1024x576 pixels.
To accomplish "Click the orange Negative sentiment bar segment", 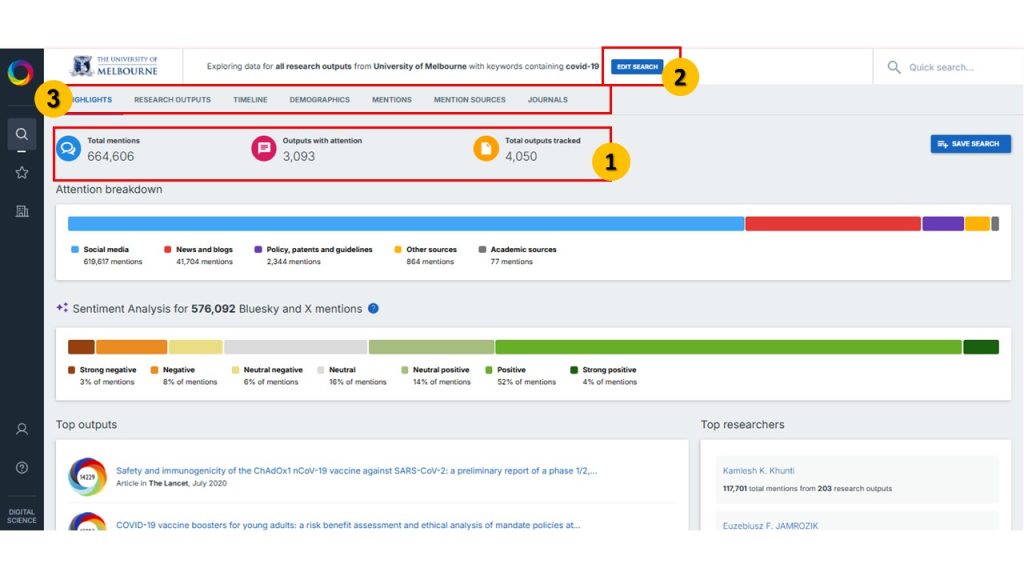I will (131, 347).
